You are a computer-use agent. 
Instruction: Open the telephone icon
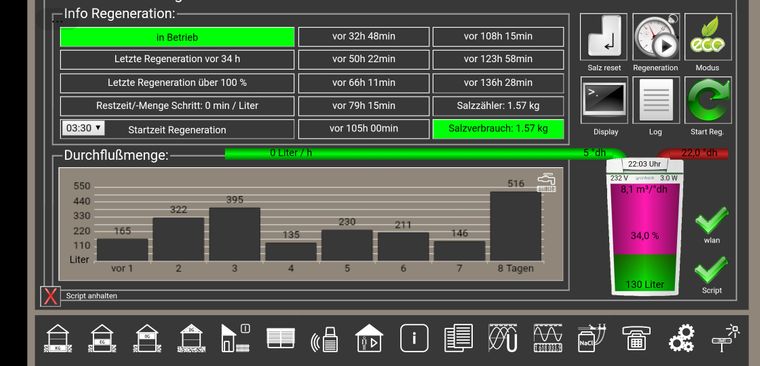(x=636, y=338)
